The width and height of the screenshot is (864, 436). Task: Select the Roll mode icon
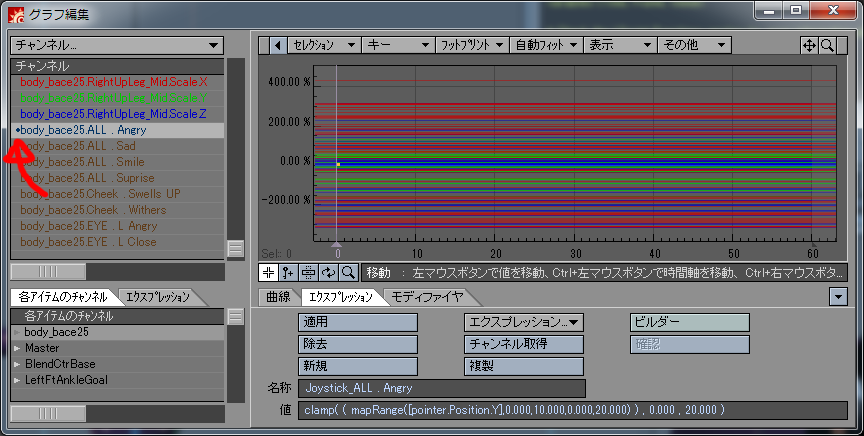328,272
